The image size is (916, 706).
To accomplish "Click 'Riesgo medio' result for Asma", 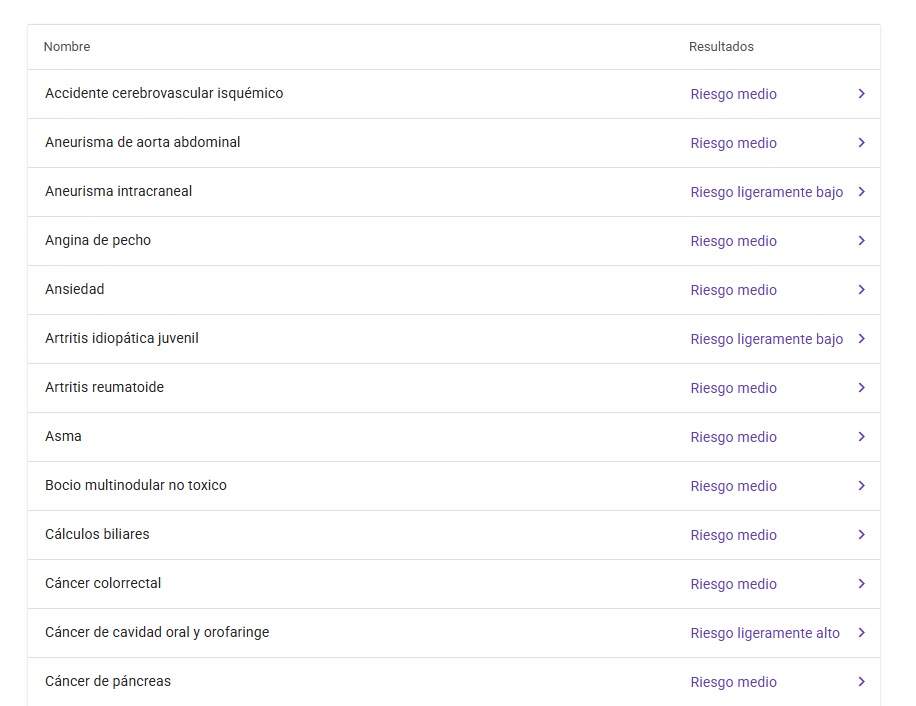I will click(x=733, y=437).
